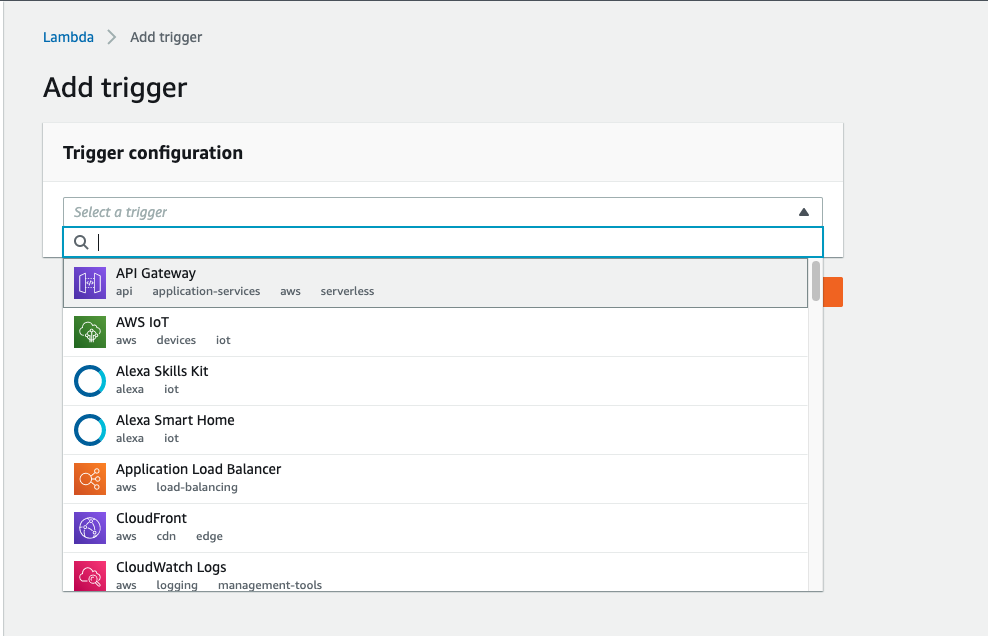This screenshot has height=636, width=988.
Task: Pick the Alexa Skills Kit trigger option
Action: point(162,371)
